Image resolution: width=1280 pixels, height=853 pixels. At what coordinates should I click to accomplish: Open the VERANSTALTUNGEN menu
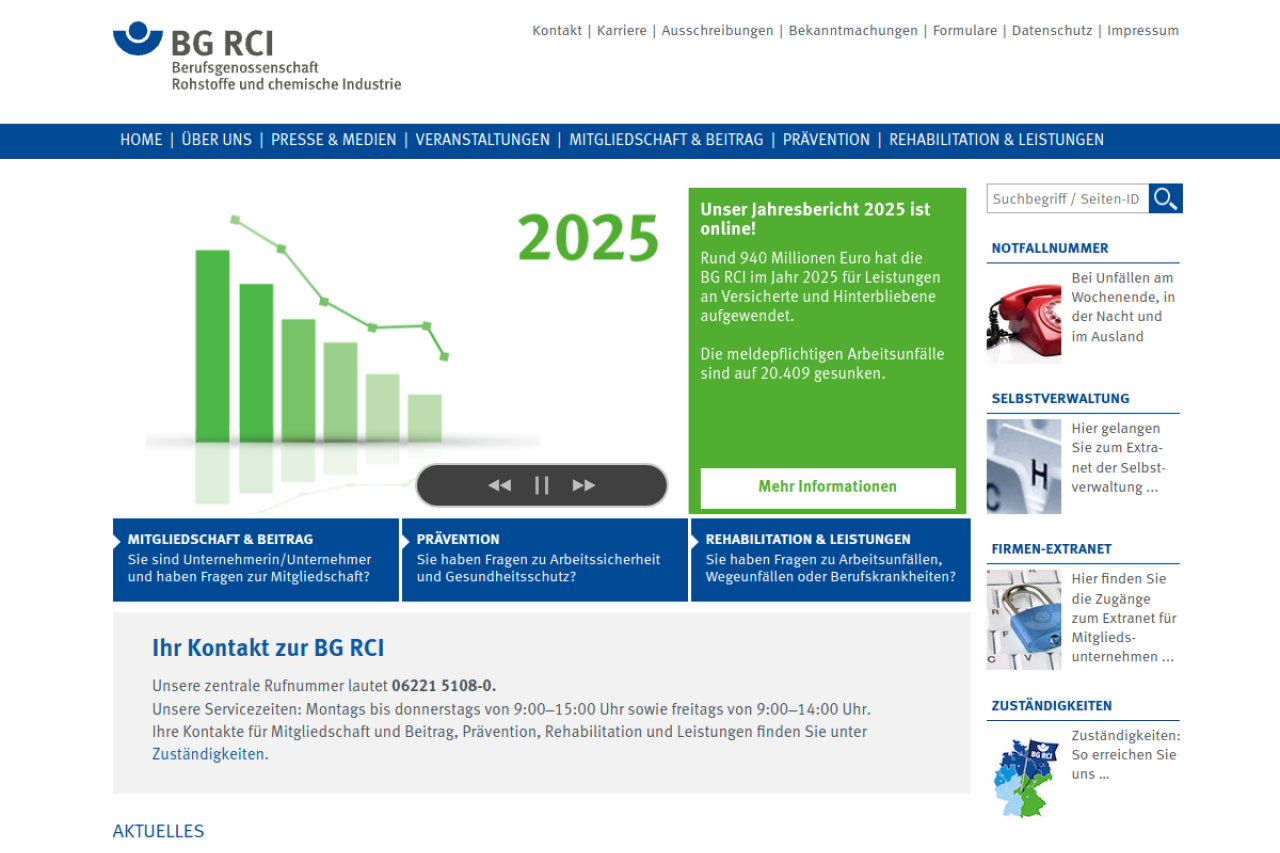pyautogui.click(x=483, y=140)
